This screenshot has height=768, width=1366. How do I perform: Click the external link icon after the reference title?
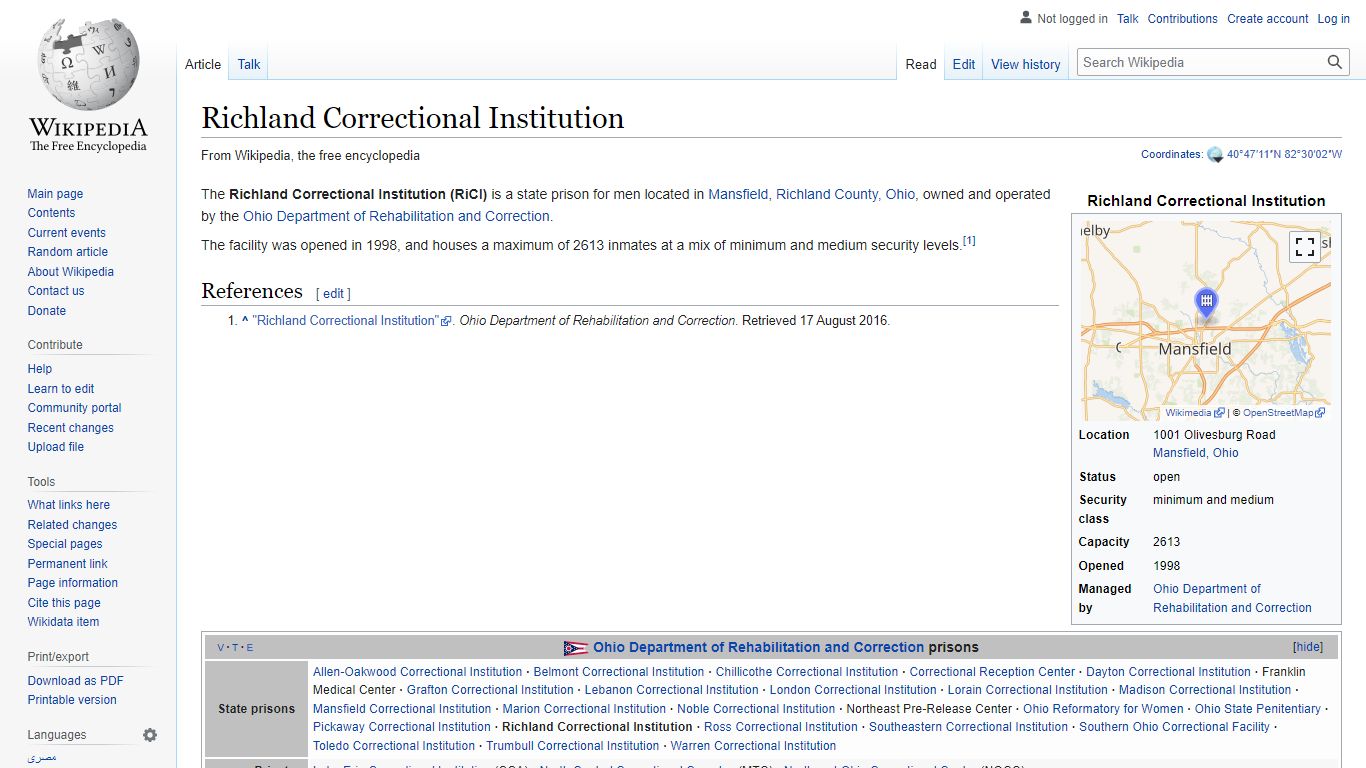click(447, 321)
